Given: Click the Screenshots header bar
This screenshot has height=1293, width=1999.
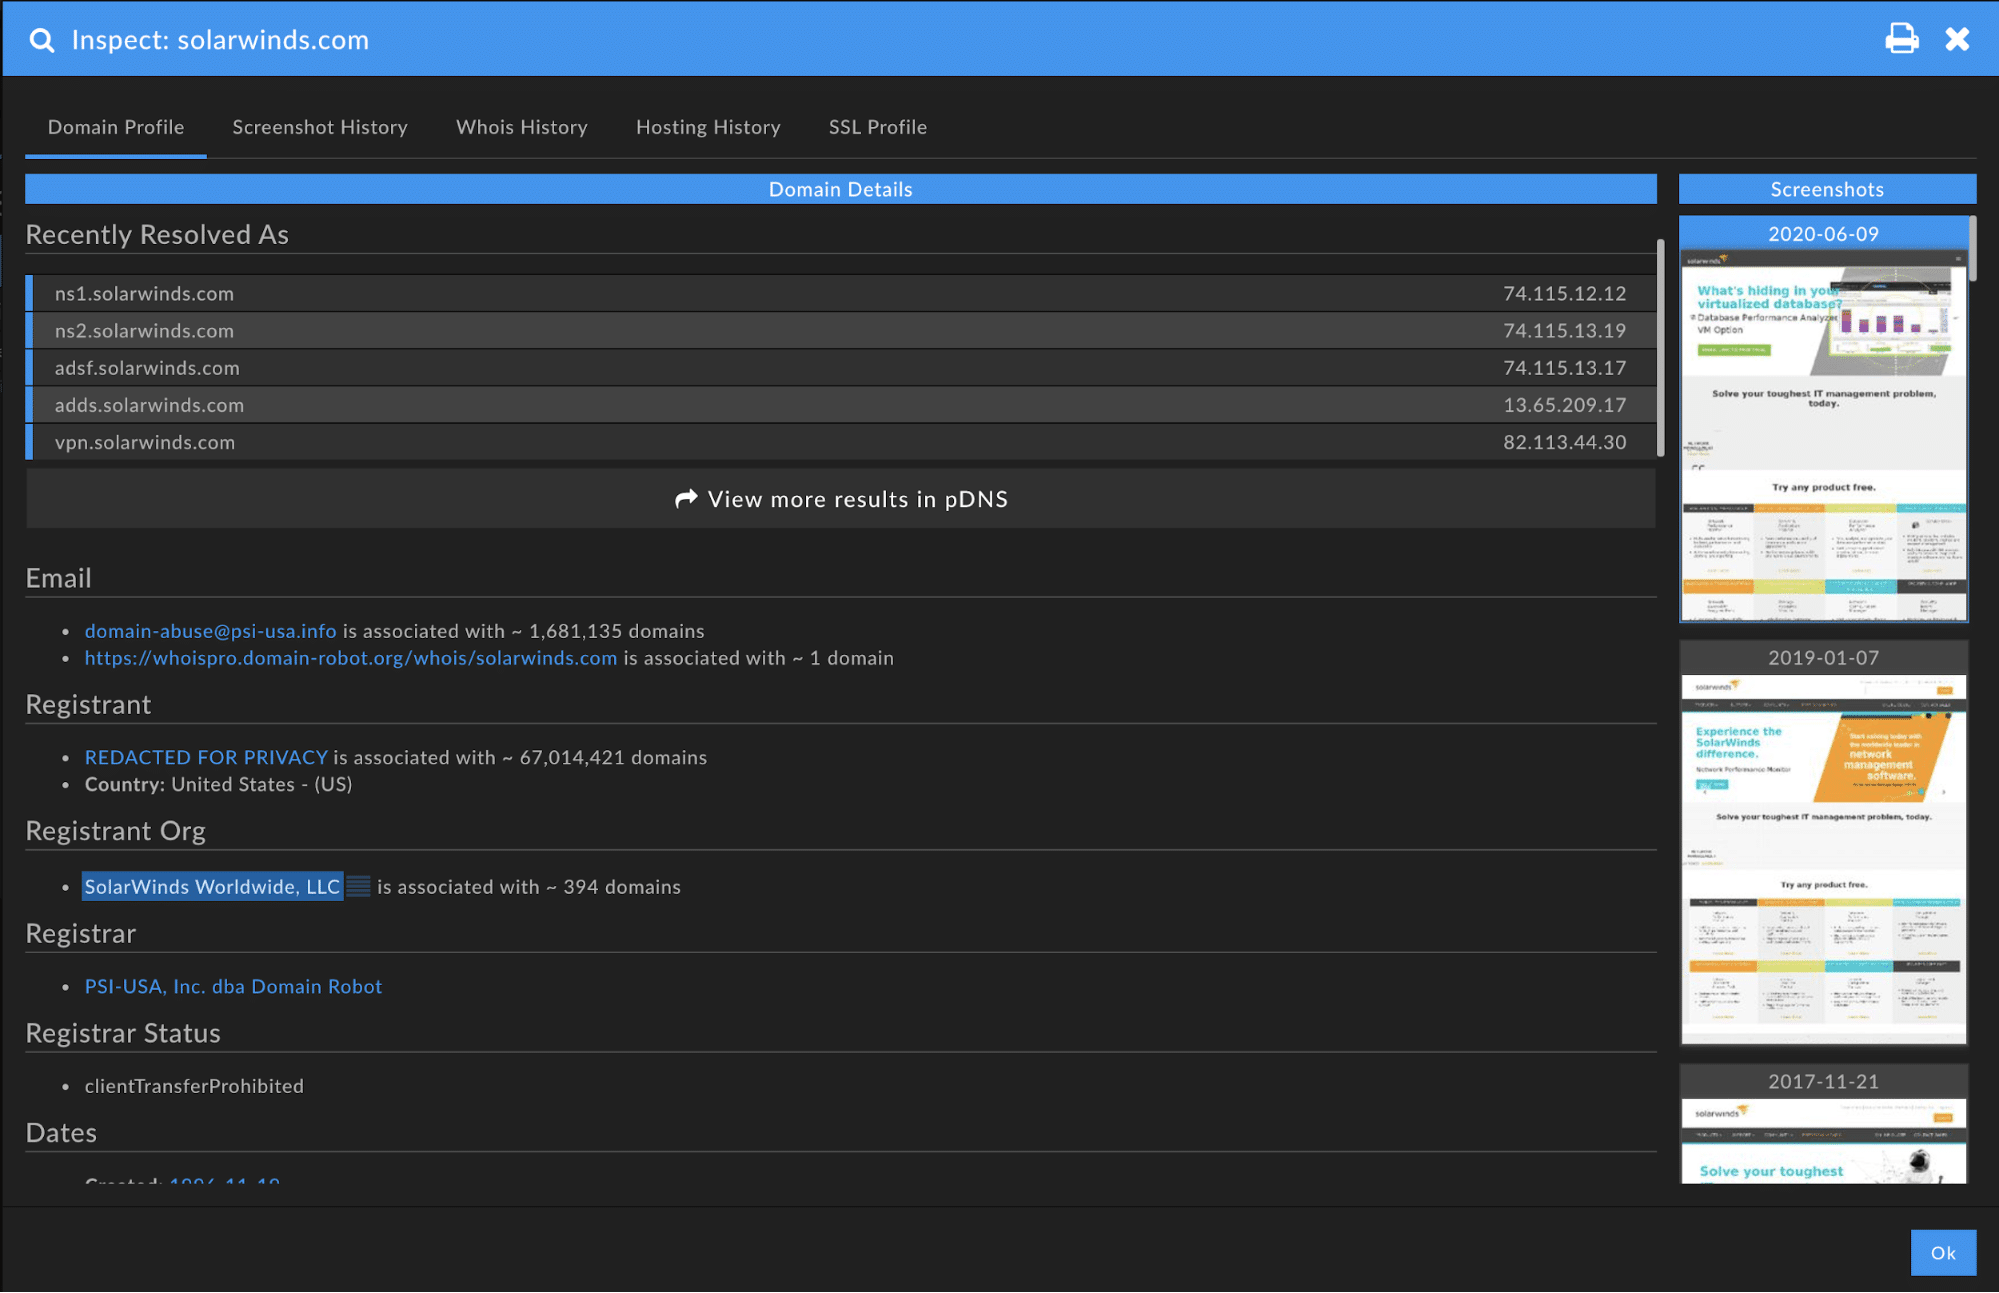Looking at the screenshot, I should (x=1827, y=189).
